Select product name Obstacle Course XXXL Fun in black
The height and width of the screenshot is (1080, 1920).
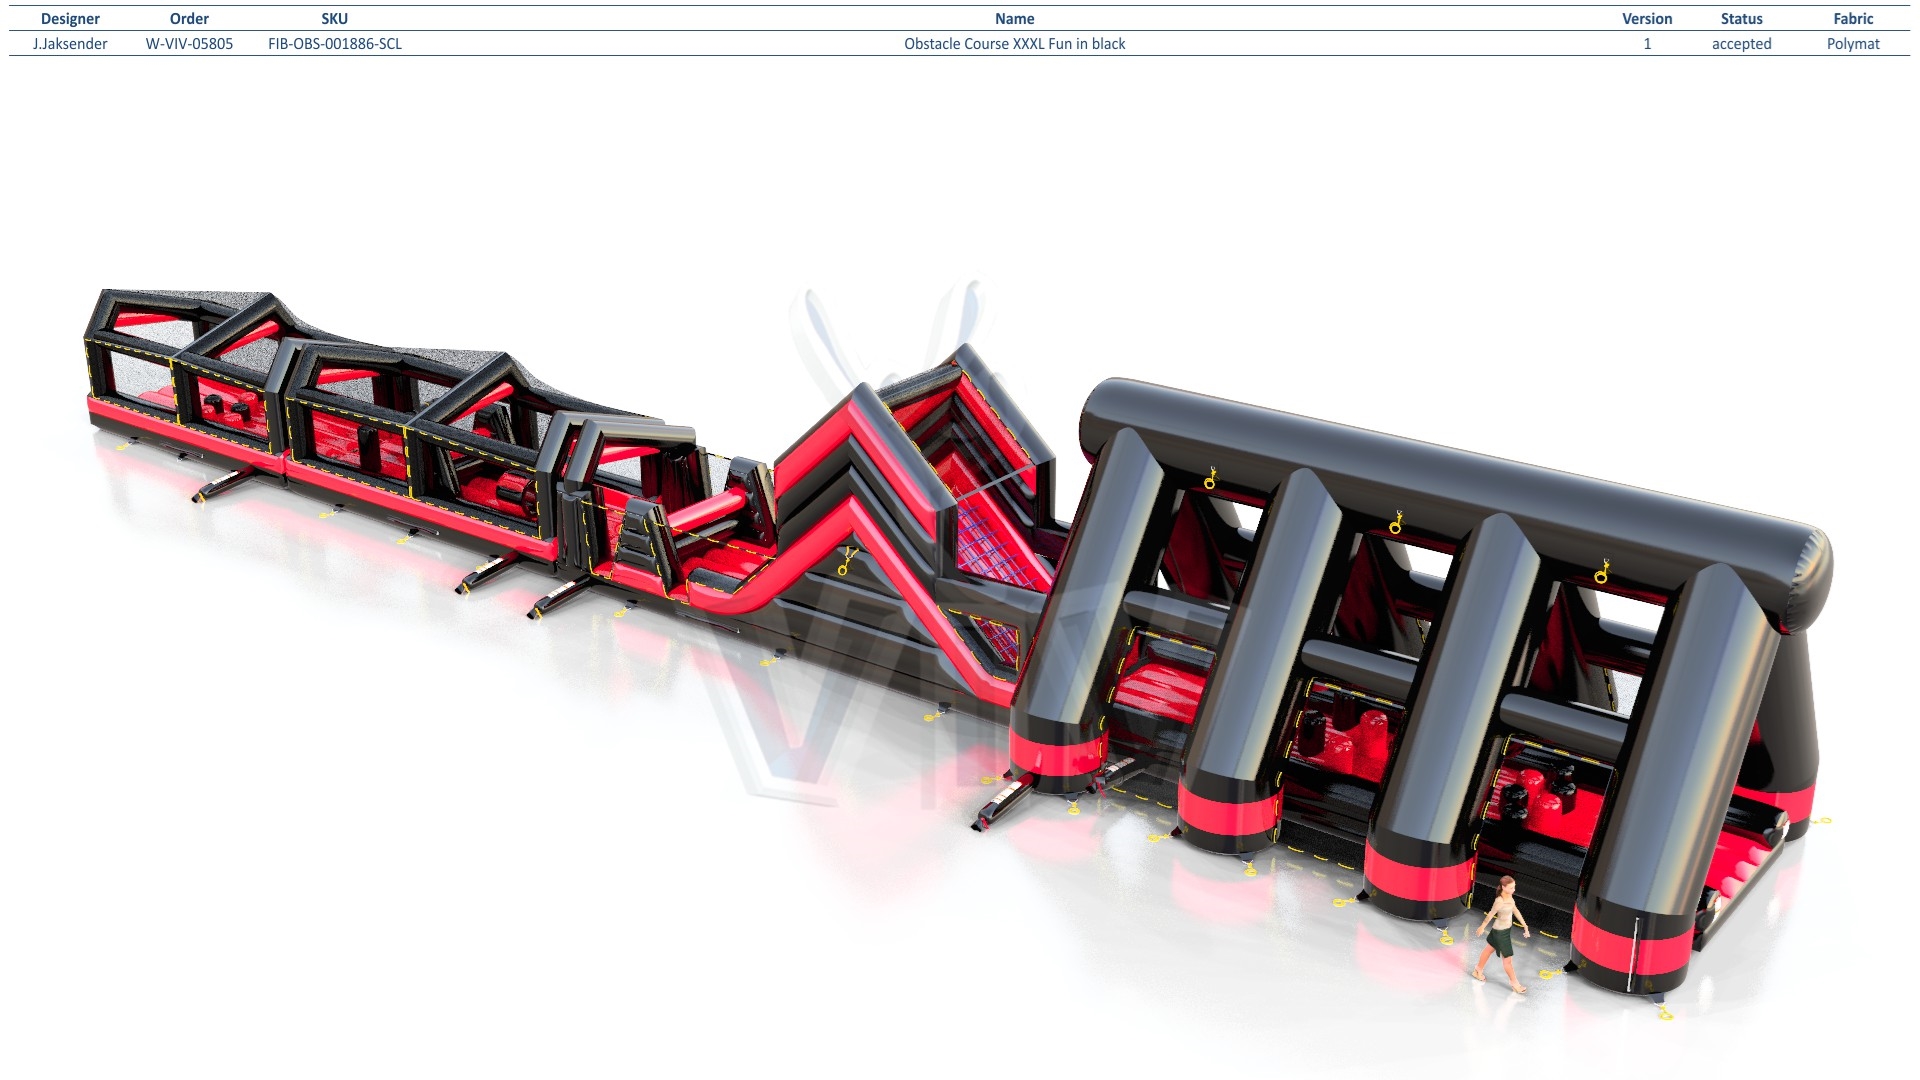[x=1014, y=44]
